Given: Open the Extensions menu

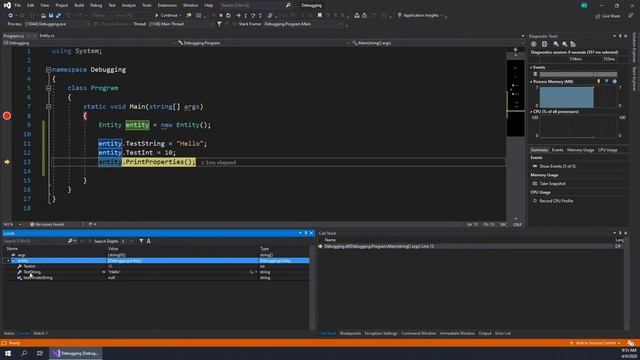Looking at the screenshot, I should tap(167, 5).
